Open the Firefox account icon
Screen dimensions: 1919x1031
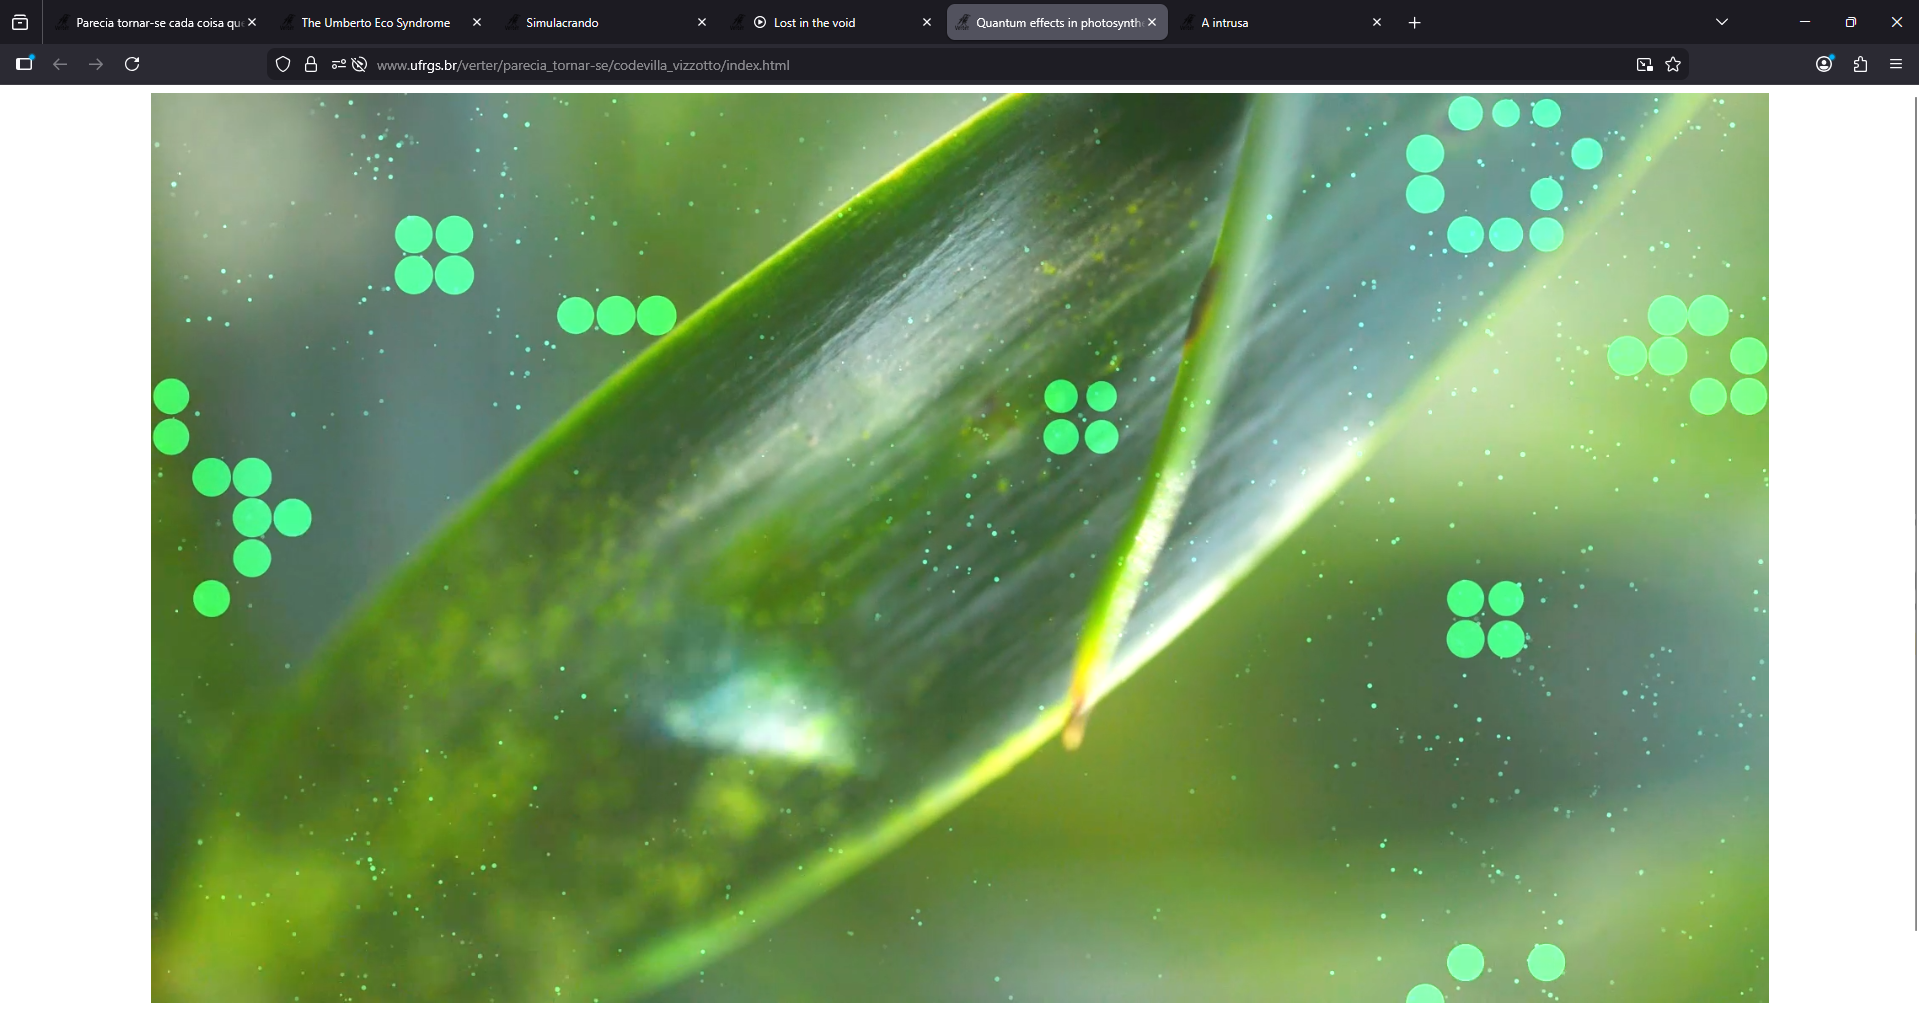[1824, 64]
